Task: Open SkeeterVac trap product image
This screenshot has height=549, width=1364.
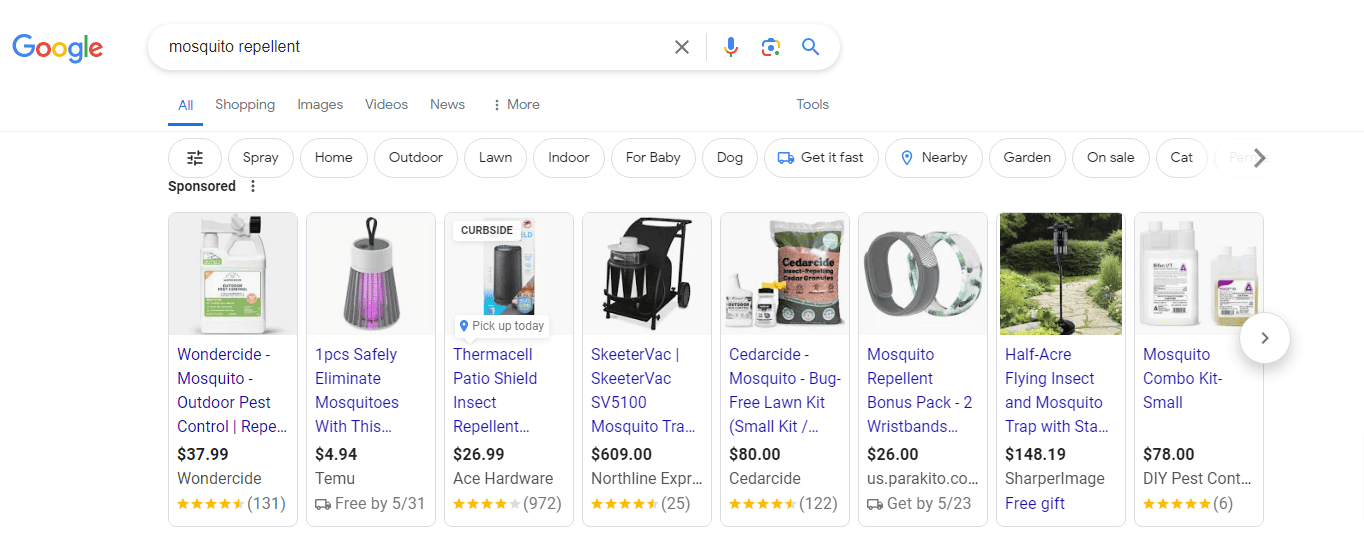Action: tap(647, 273)
